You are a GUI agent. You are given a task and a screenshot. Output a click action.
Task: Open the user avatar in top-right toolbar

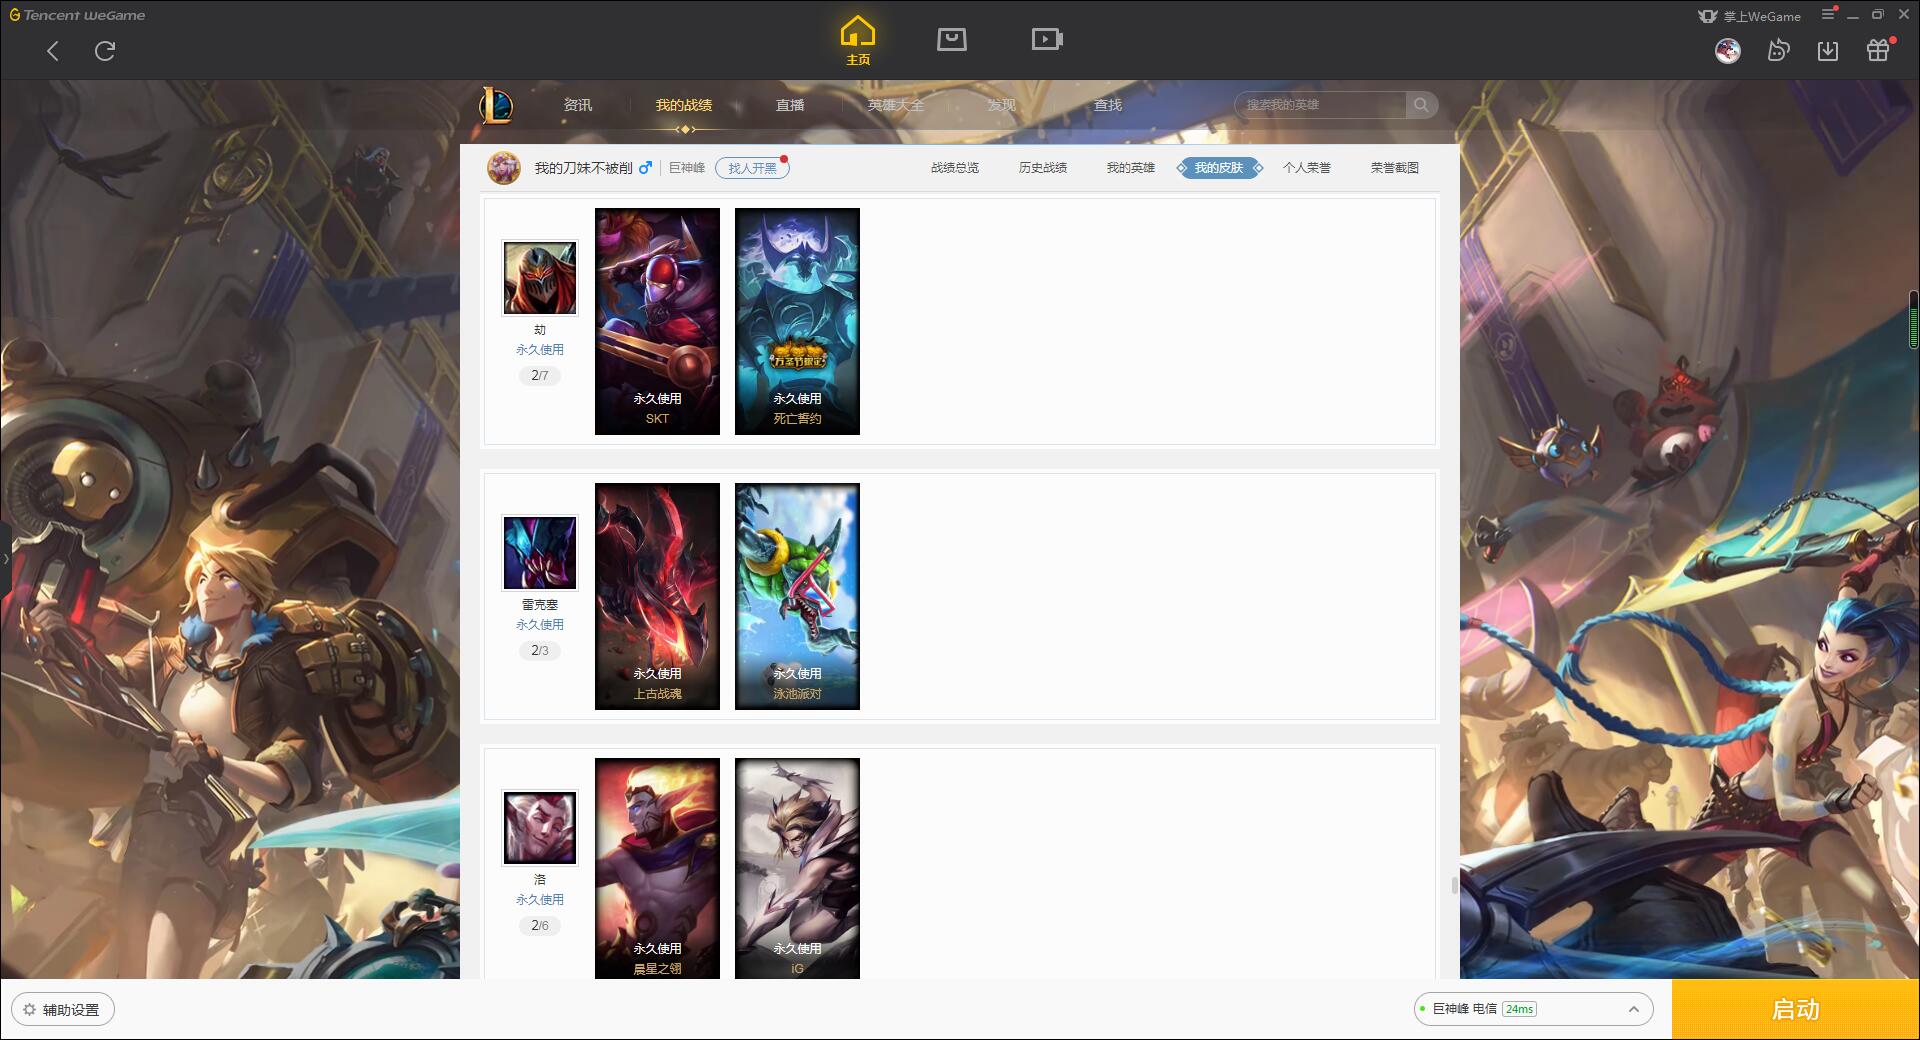[x=1727, y=51]
